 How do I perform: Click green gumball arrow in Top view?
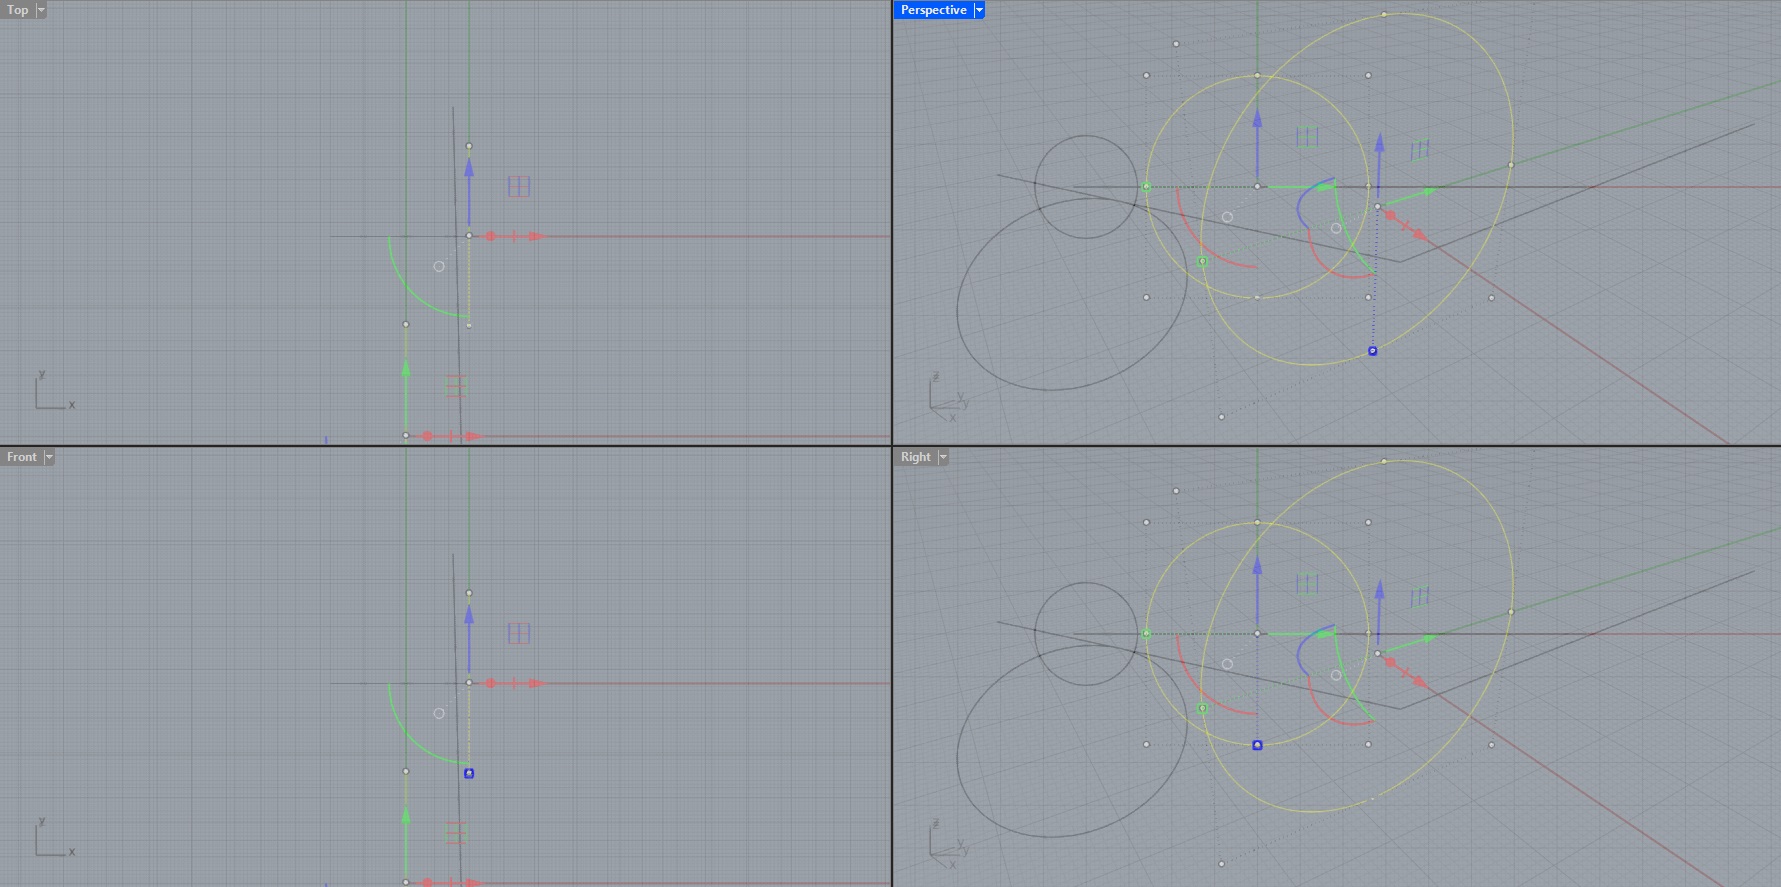click(406, 369)
